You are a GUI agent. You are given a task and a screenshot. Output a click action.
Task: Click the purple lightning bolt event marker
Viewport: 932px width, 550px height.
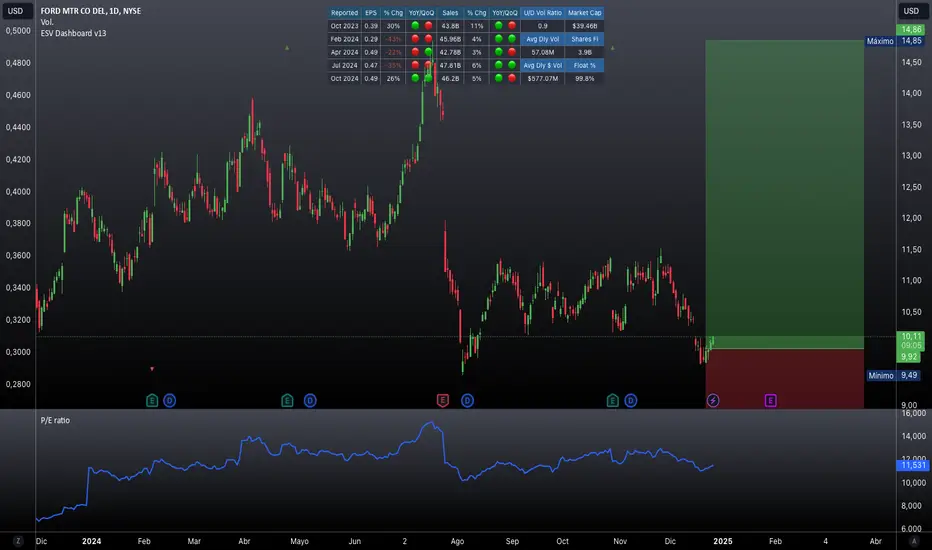pos(712,400)
